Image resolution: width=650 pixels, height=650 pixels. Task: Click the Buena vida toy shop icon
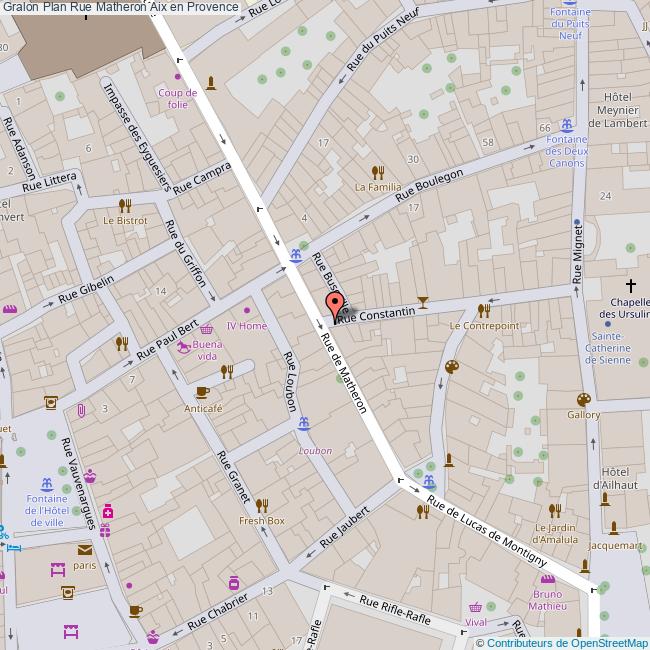(x=184, y=348)
